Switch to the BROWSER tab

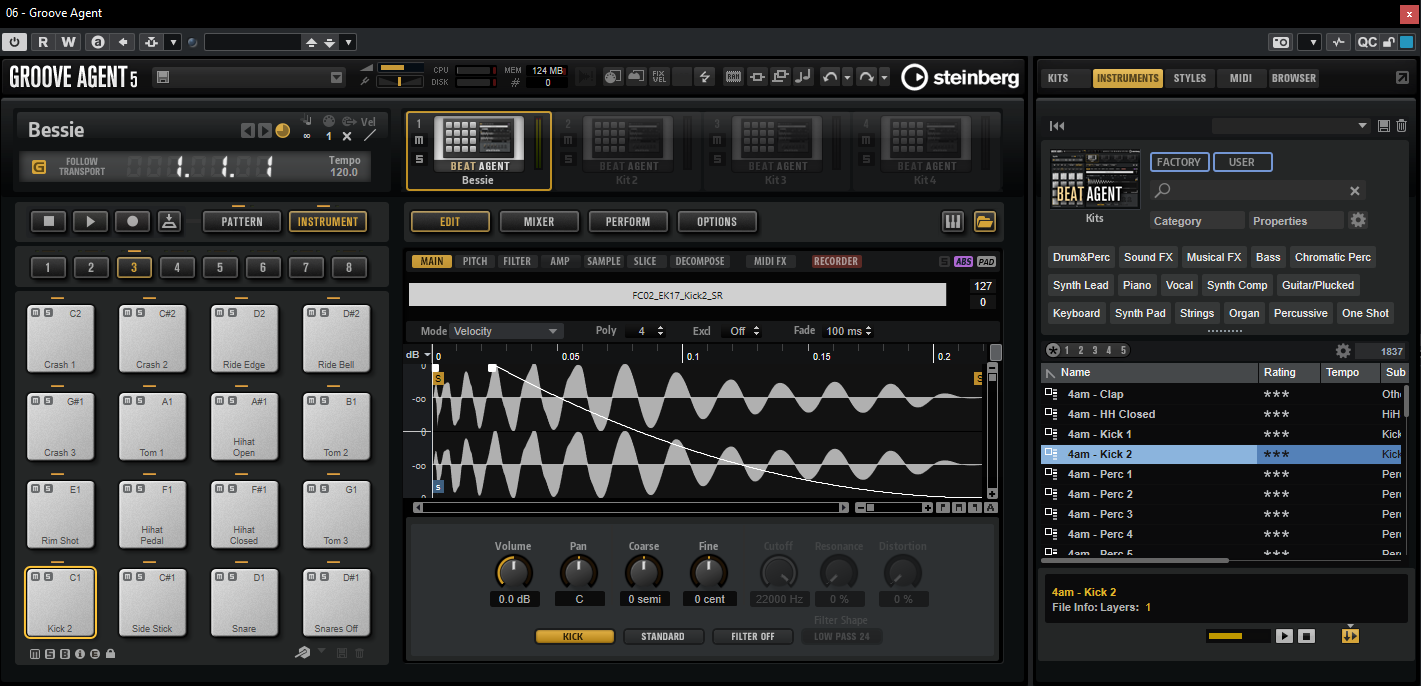pyautogui.click(x=1294, y=78)
